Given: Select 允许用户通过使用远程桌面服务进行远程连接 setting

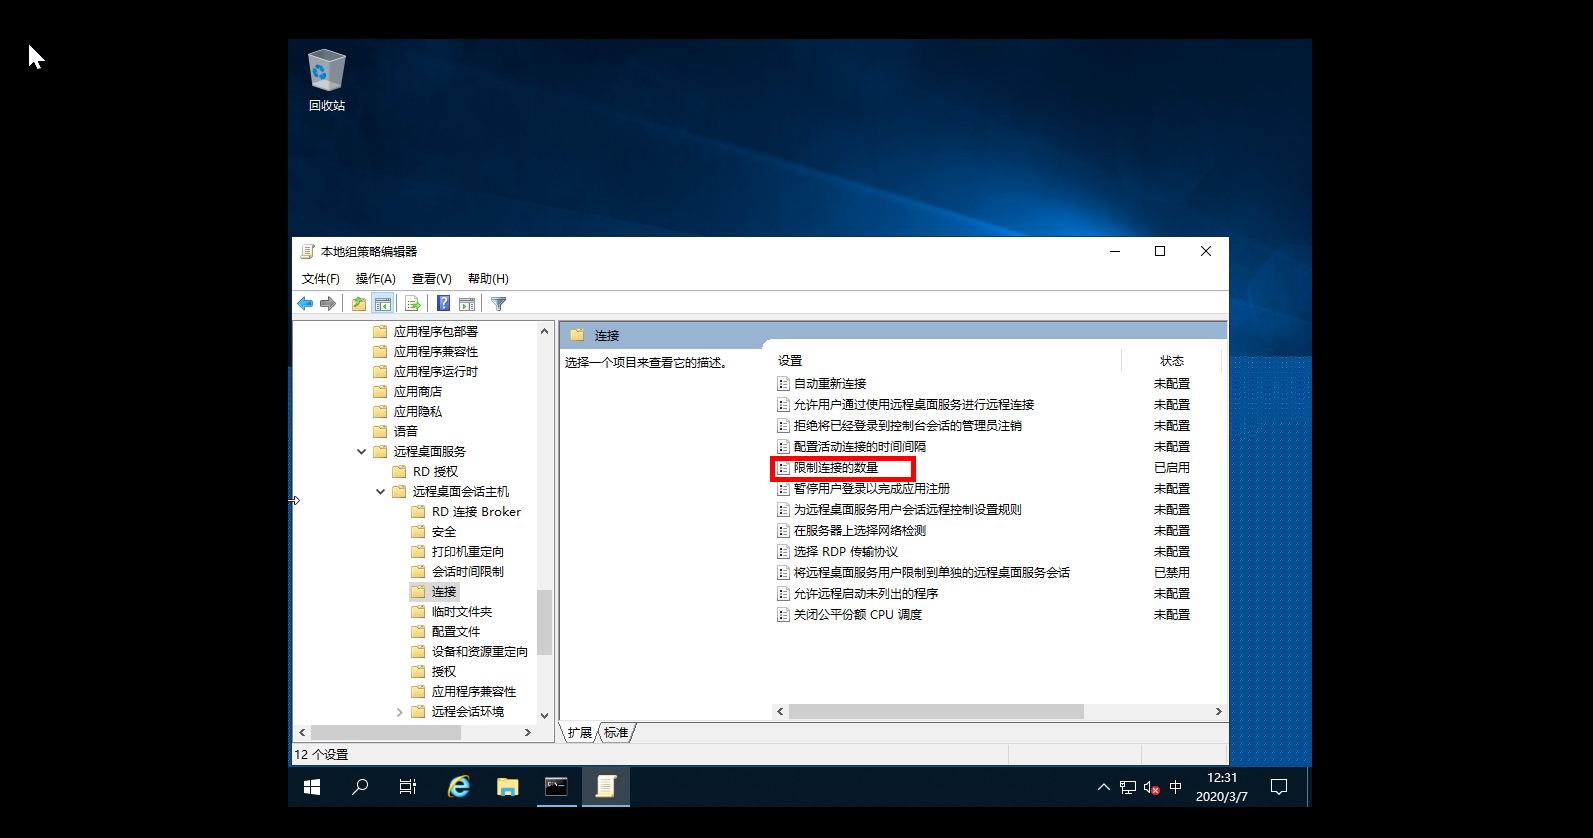Looking at the screenshot, I should pos(914,405).
